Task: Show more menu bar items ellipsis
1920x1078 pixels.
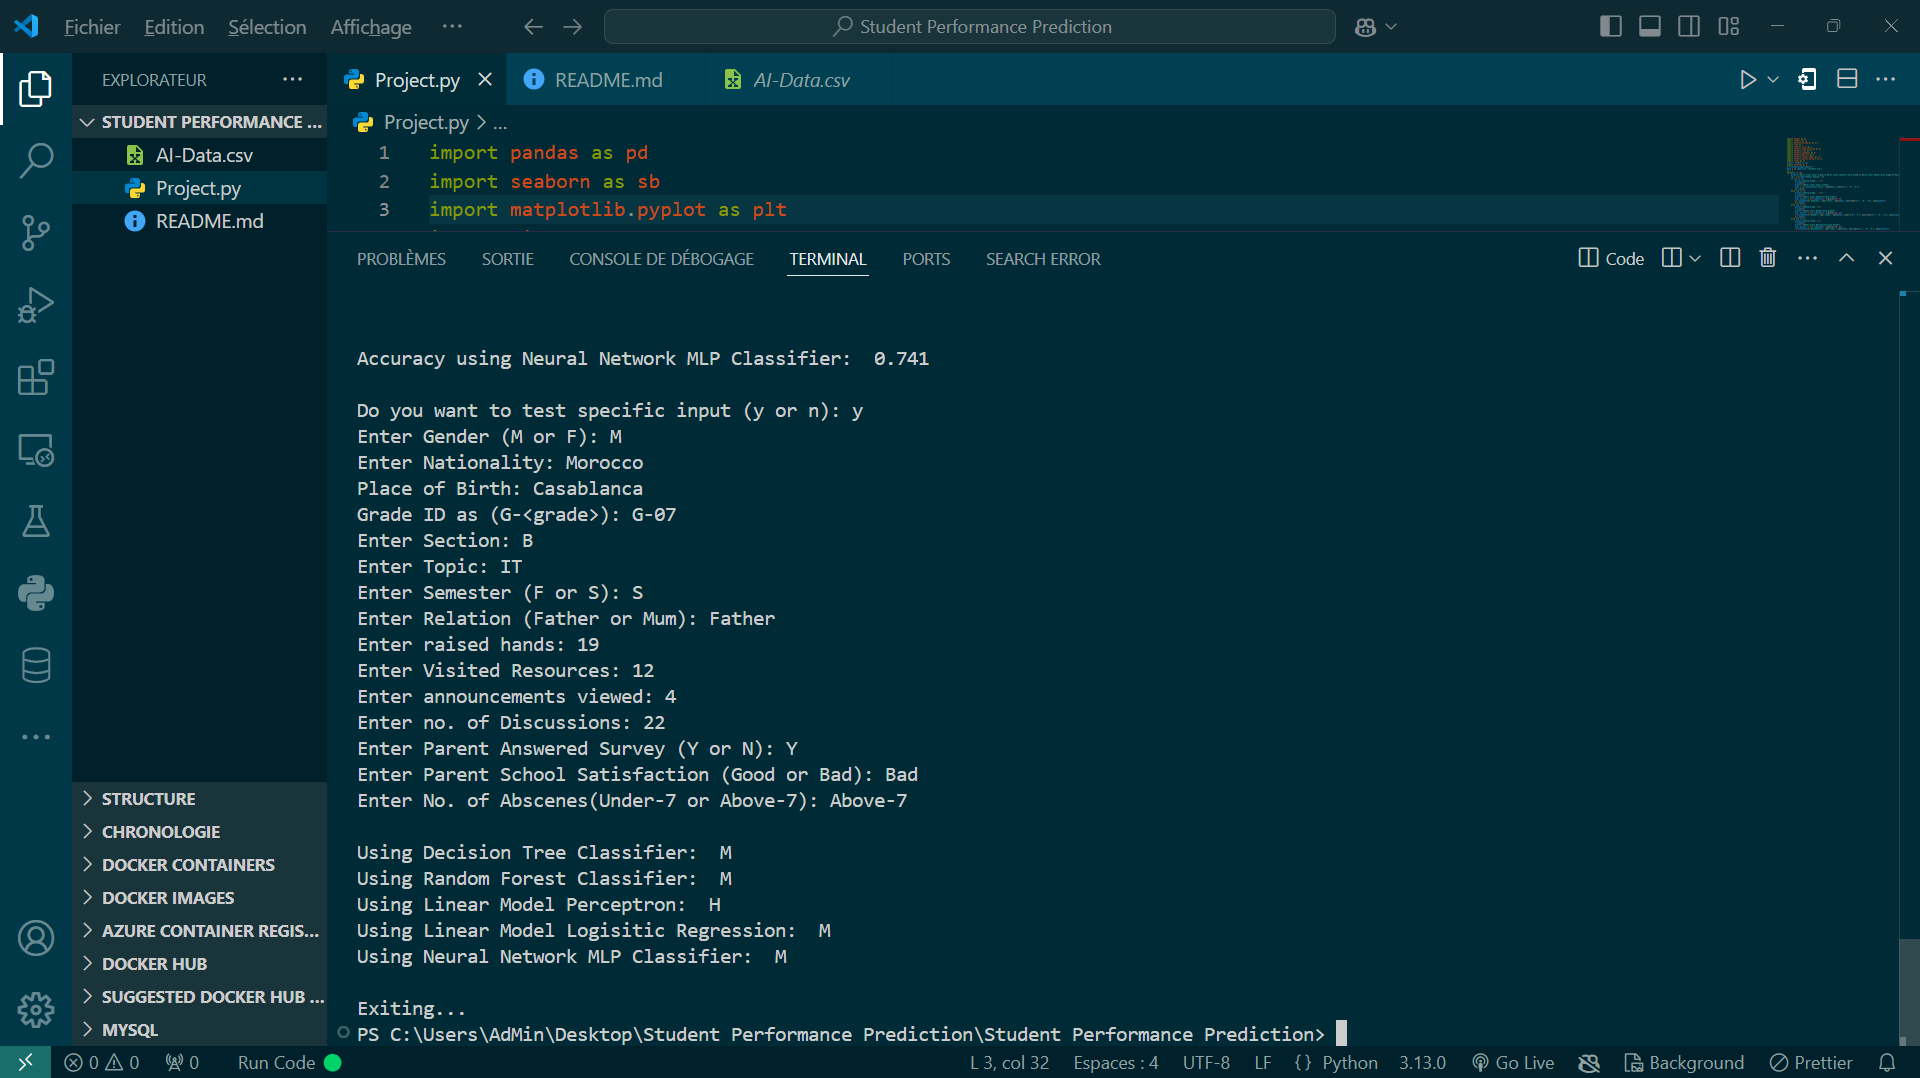Action: tap(452, 27)
